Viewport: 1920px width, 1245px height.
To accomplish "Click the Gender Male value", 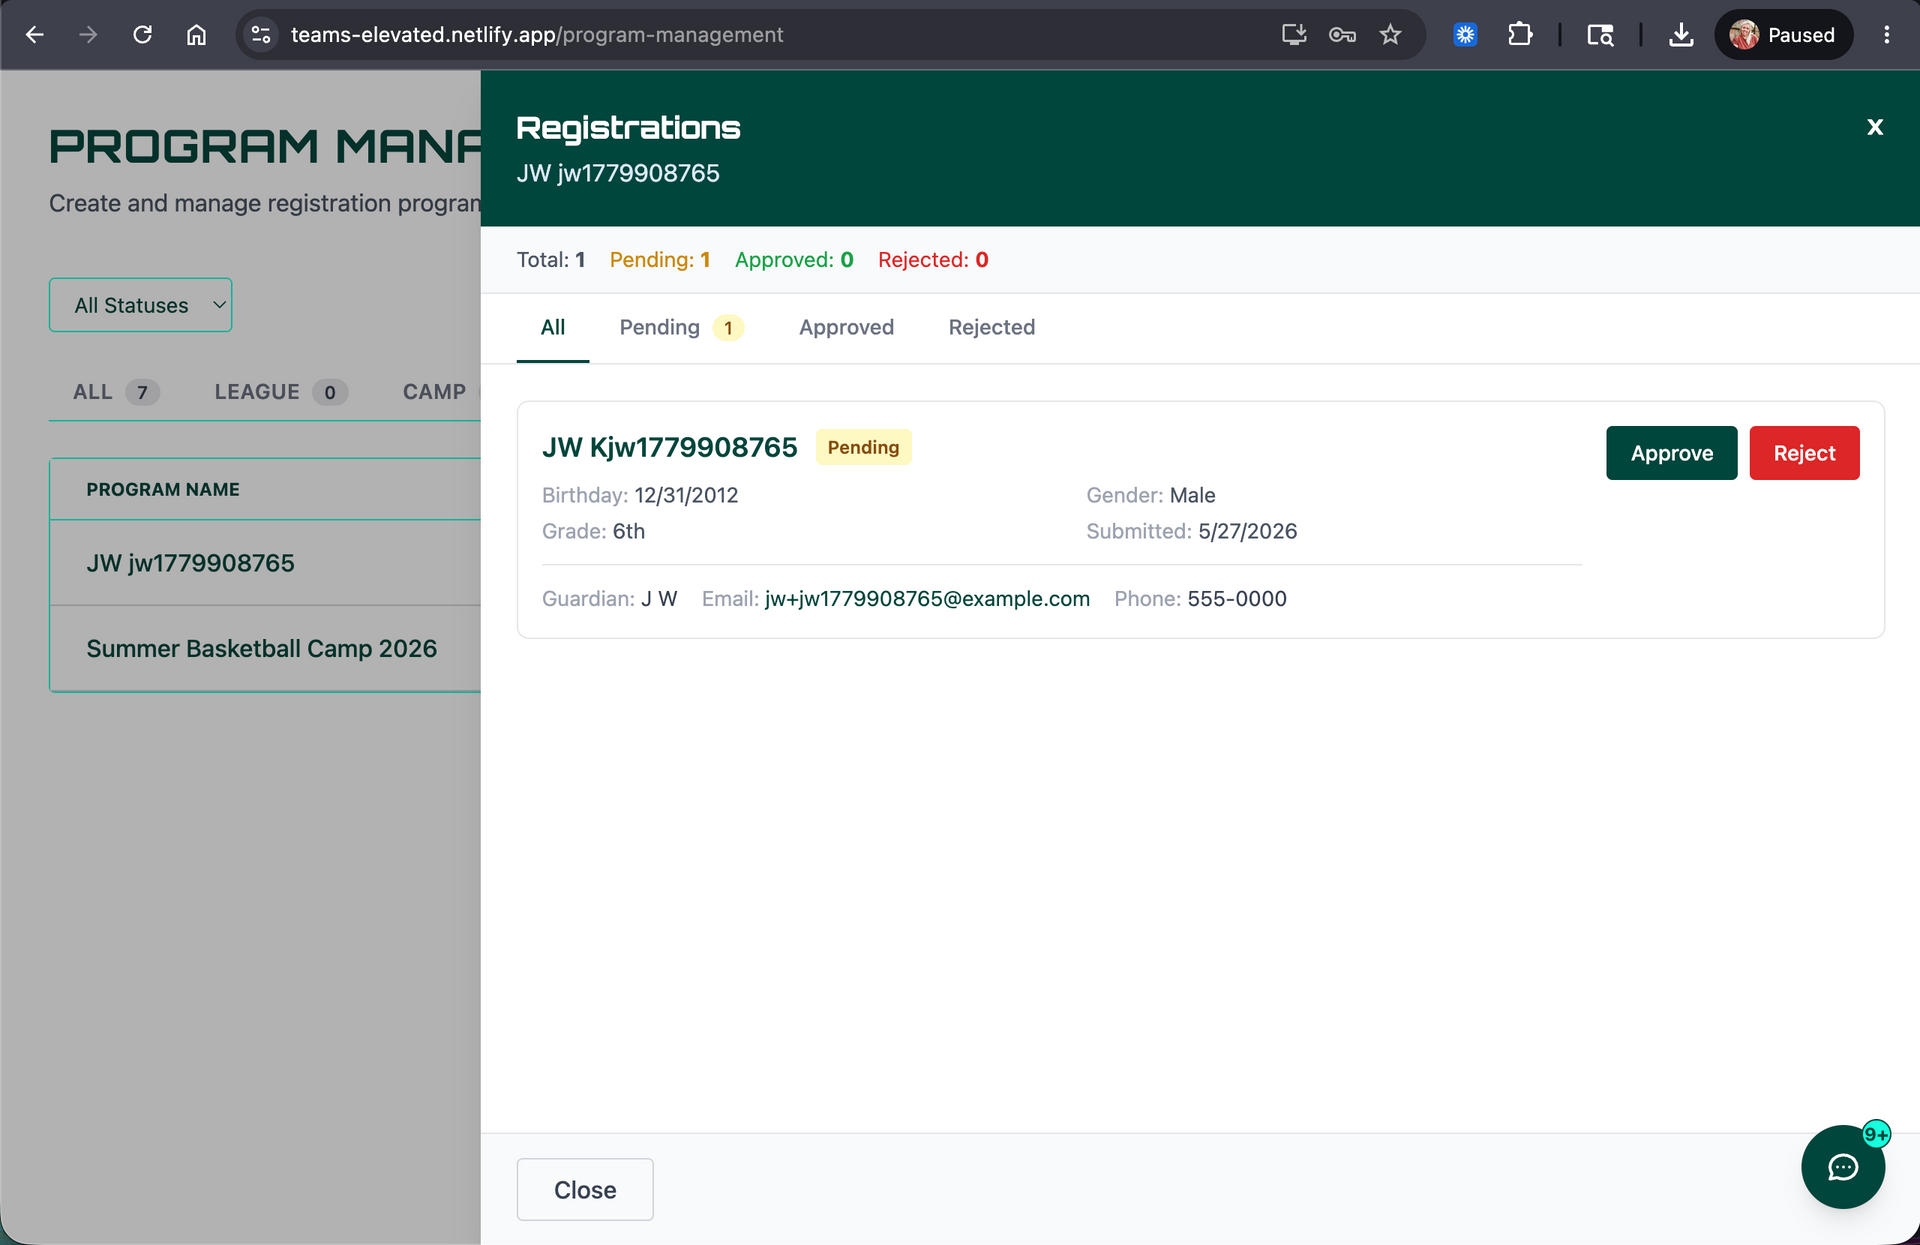I will [x=1193, y=495].
